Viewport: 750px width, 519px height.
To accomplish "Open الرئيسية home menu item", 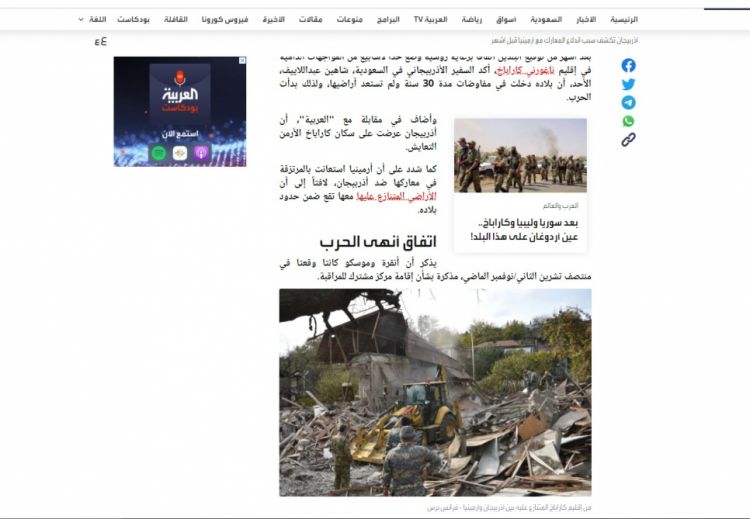I will (623, 19).
